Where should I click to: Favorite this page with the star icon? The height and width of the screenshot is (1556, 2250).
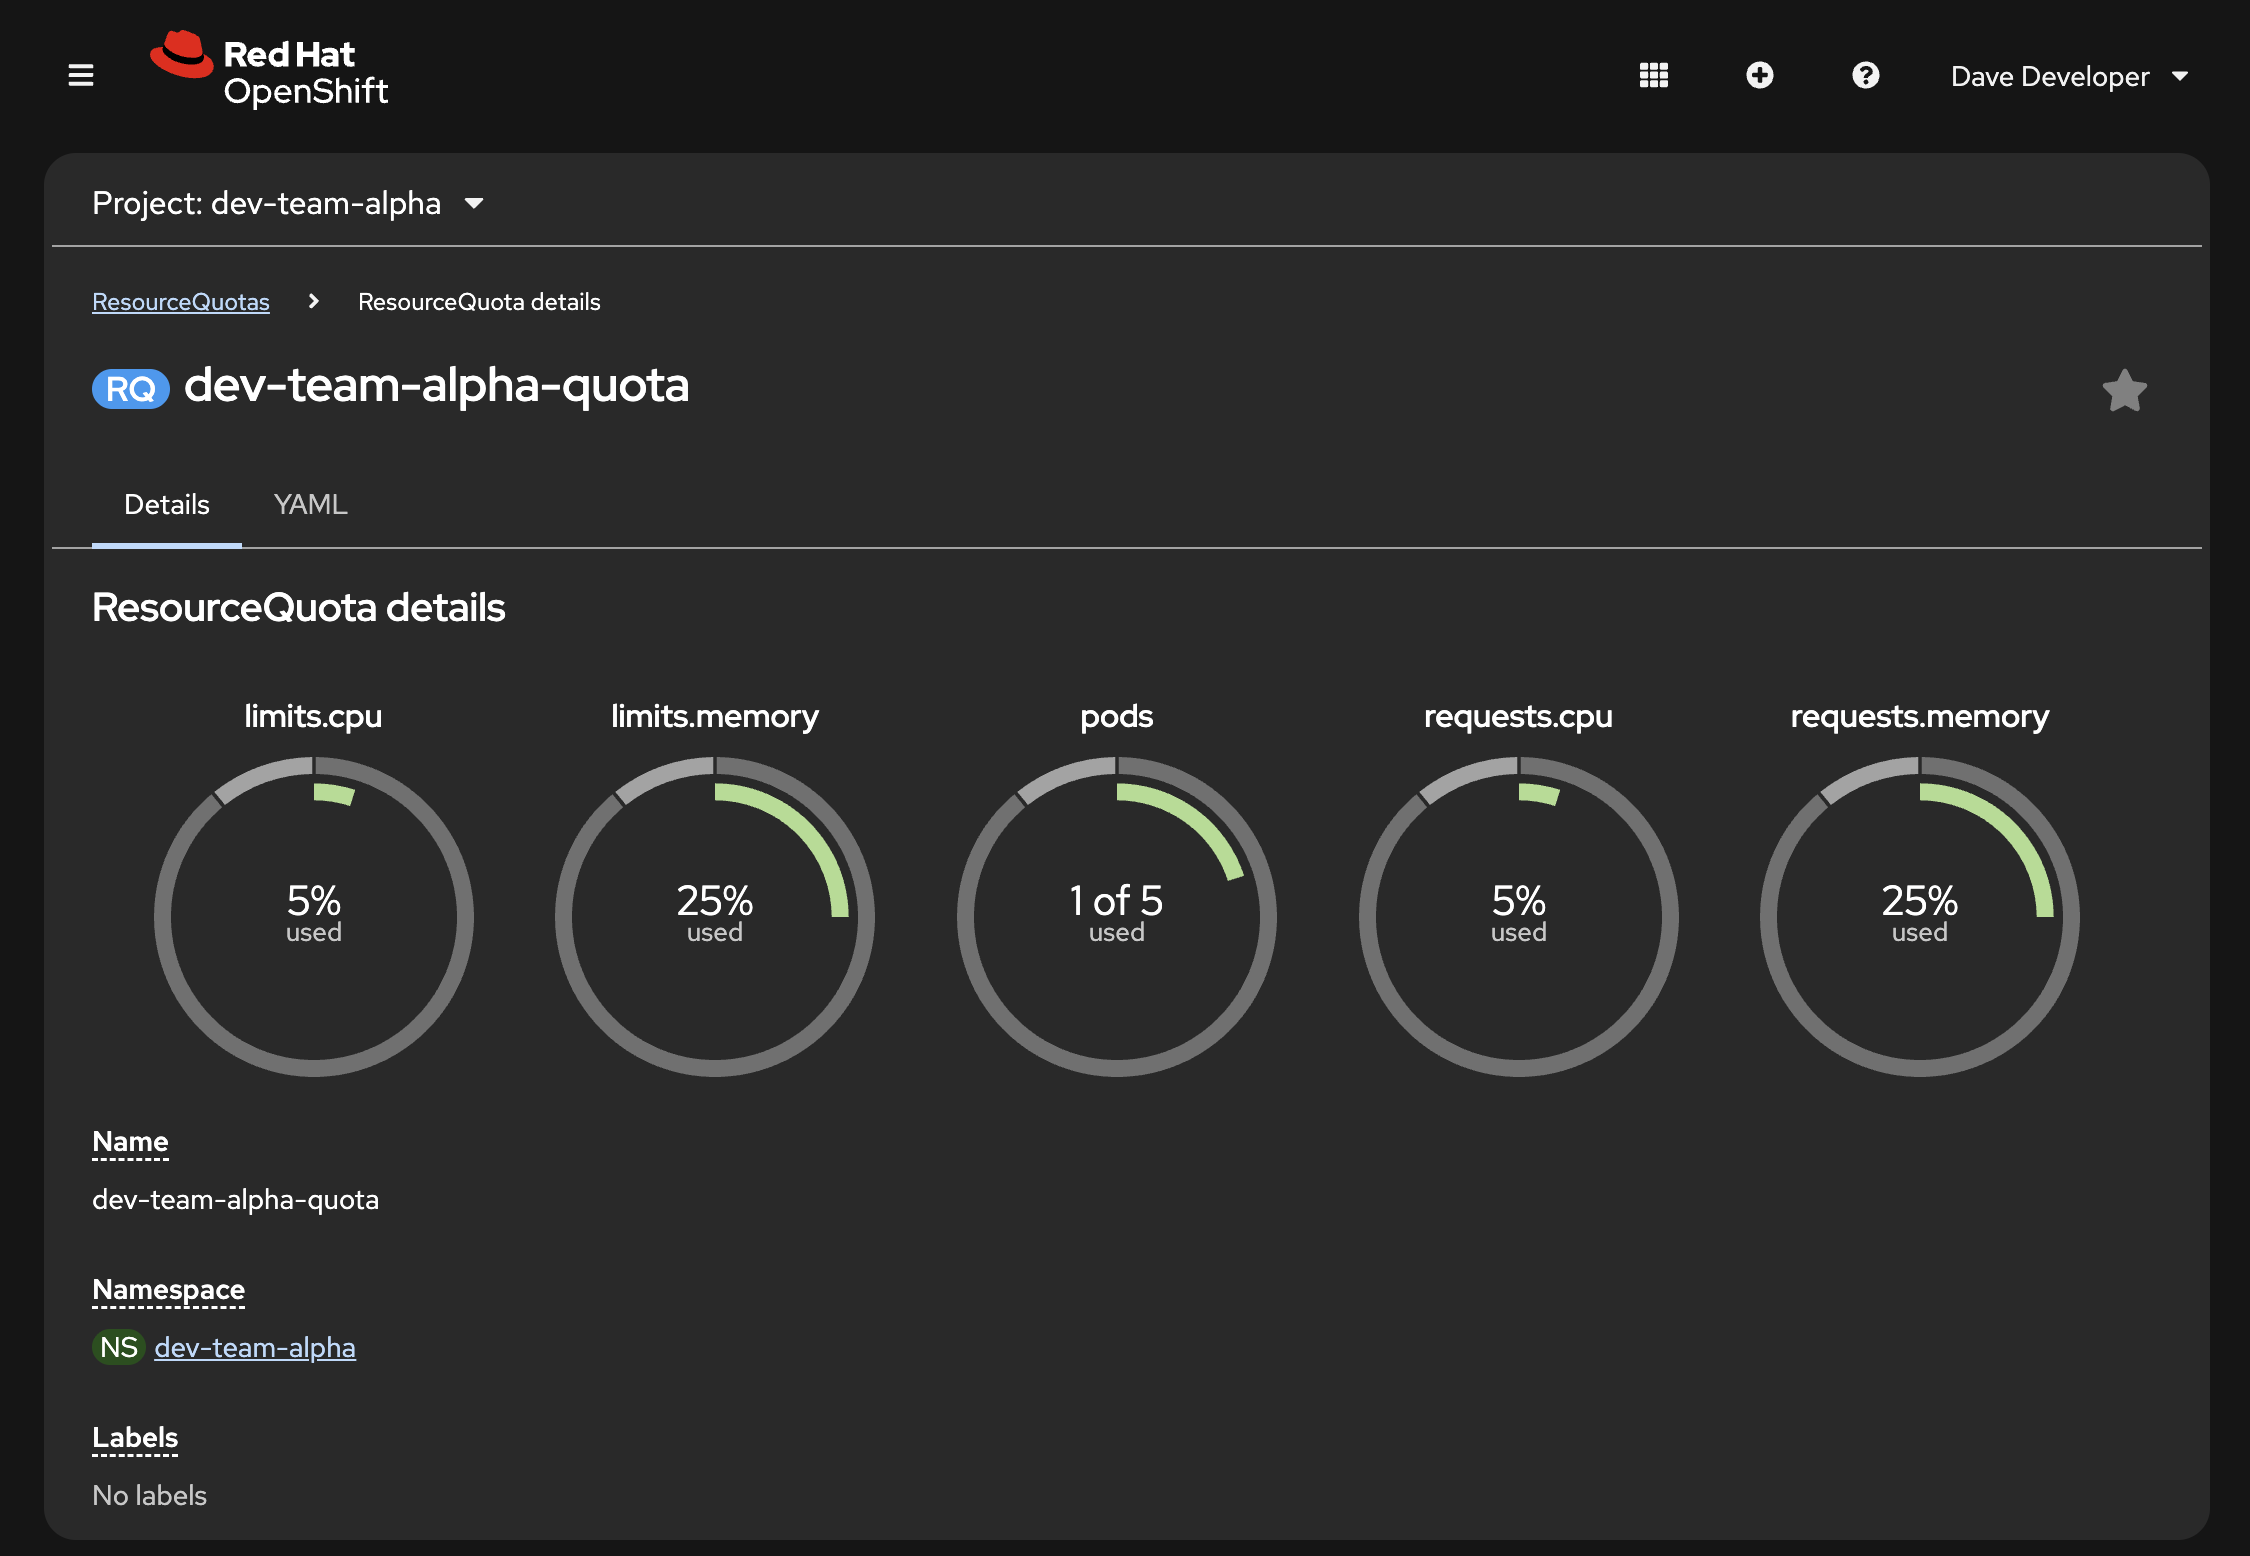point(2124,391)
